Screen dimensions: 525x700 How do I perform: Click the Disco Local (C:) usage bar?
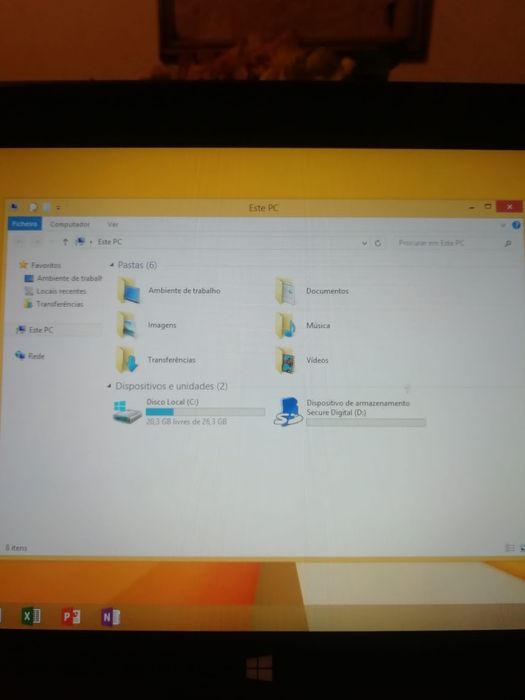[205, 412]
